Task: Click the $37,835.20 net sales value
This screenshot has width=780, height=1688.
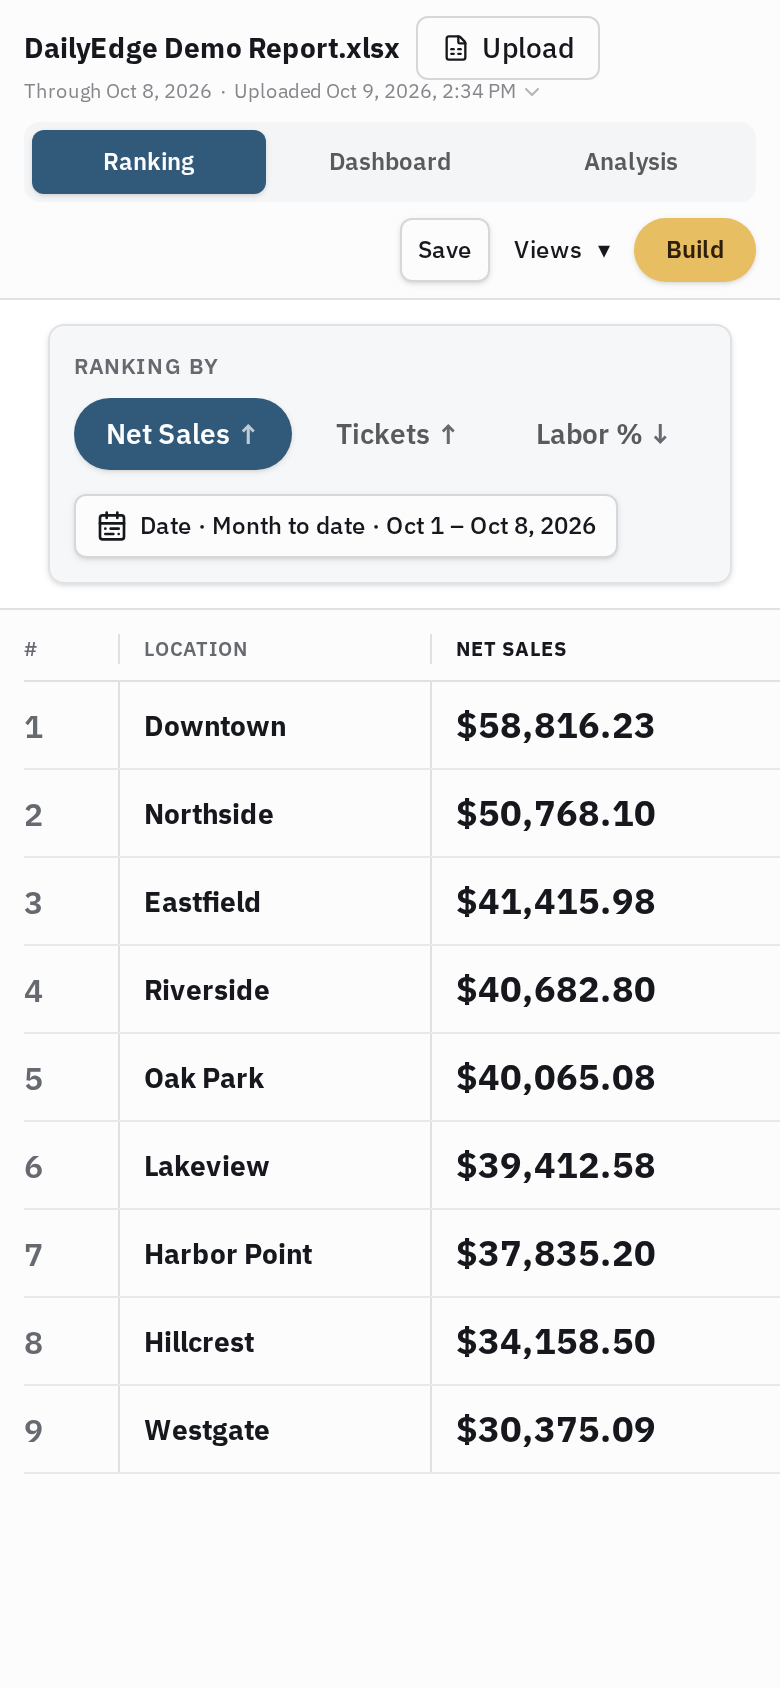Action: click(x=556, y=1254)
